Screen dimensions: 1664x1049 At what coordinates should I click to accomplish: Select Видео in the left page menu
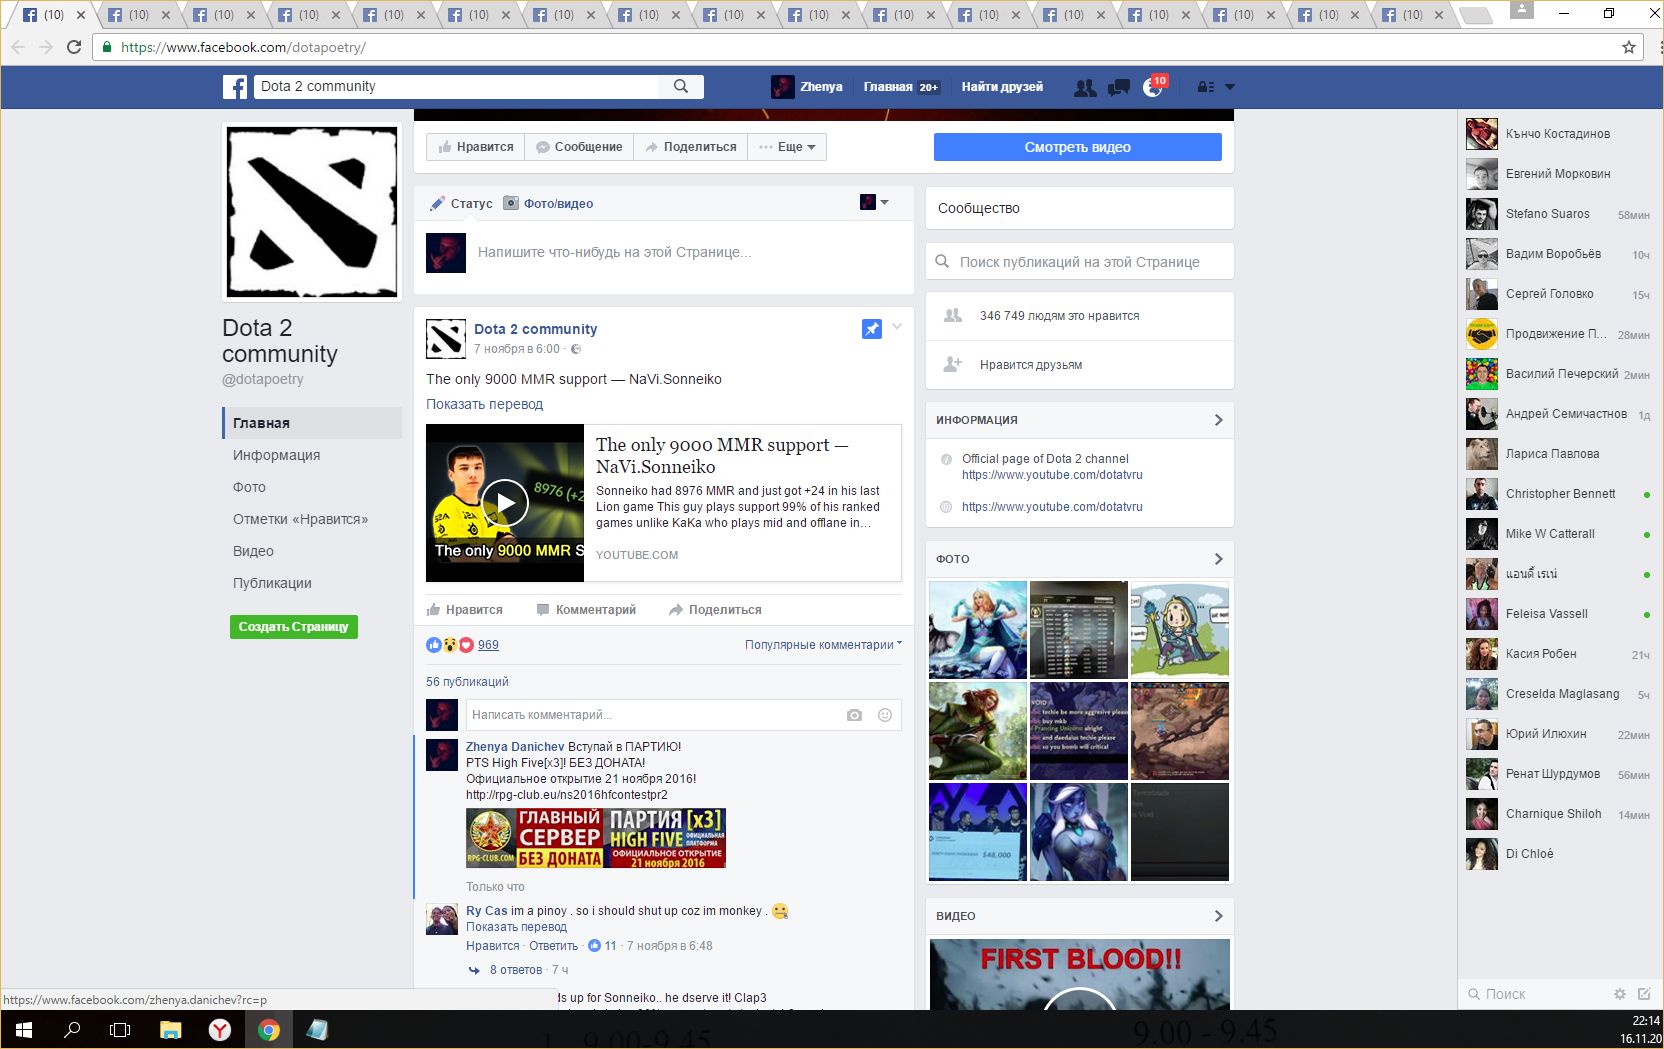[x=253, y=551]
